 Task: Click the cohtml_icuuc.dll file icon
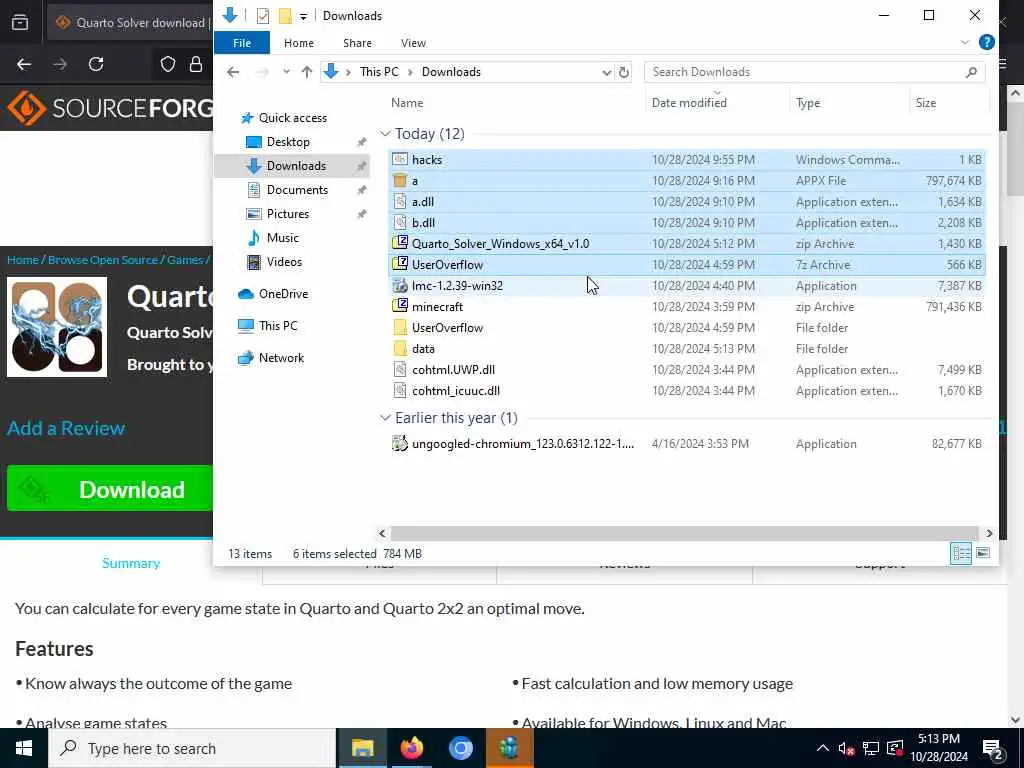pos(400,391)
